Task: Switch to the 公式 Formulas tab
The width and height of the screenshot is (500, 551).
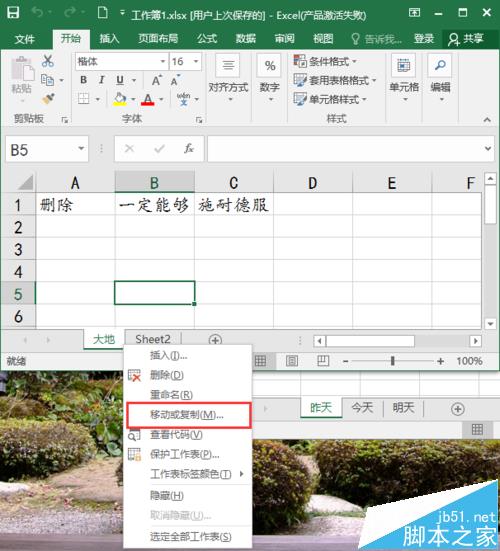Action: pos(207,39)
